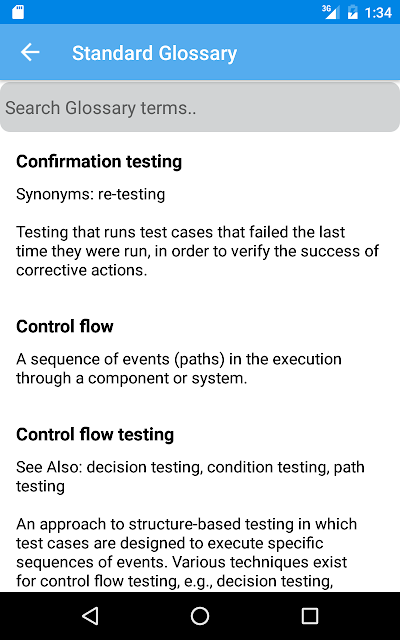Image resolution: width=400 pixels, height=640 pixels.
Task: Tap the Control flow definition text
Action: (179, 369)
